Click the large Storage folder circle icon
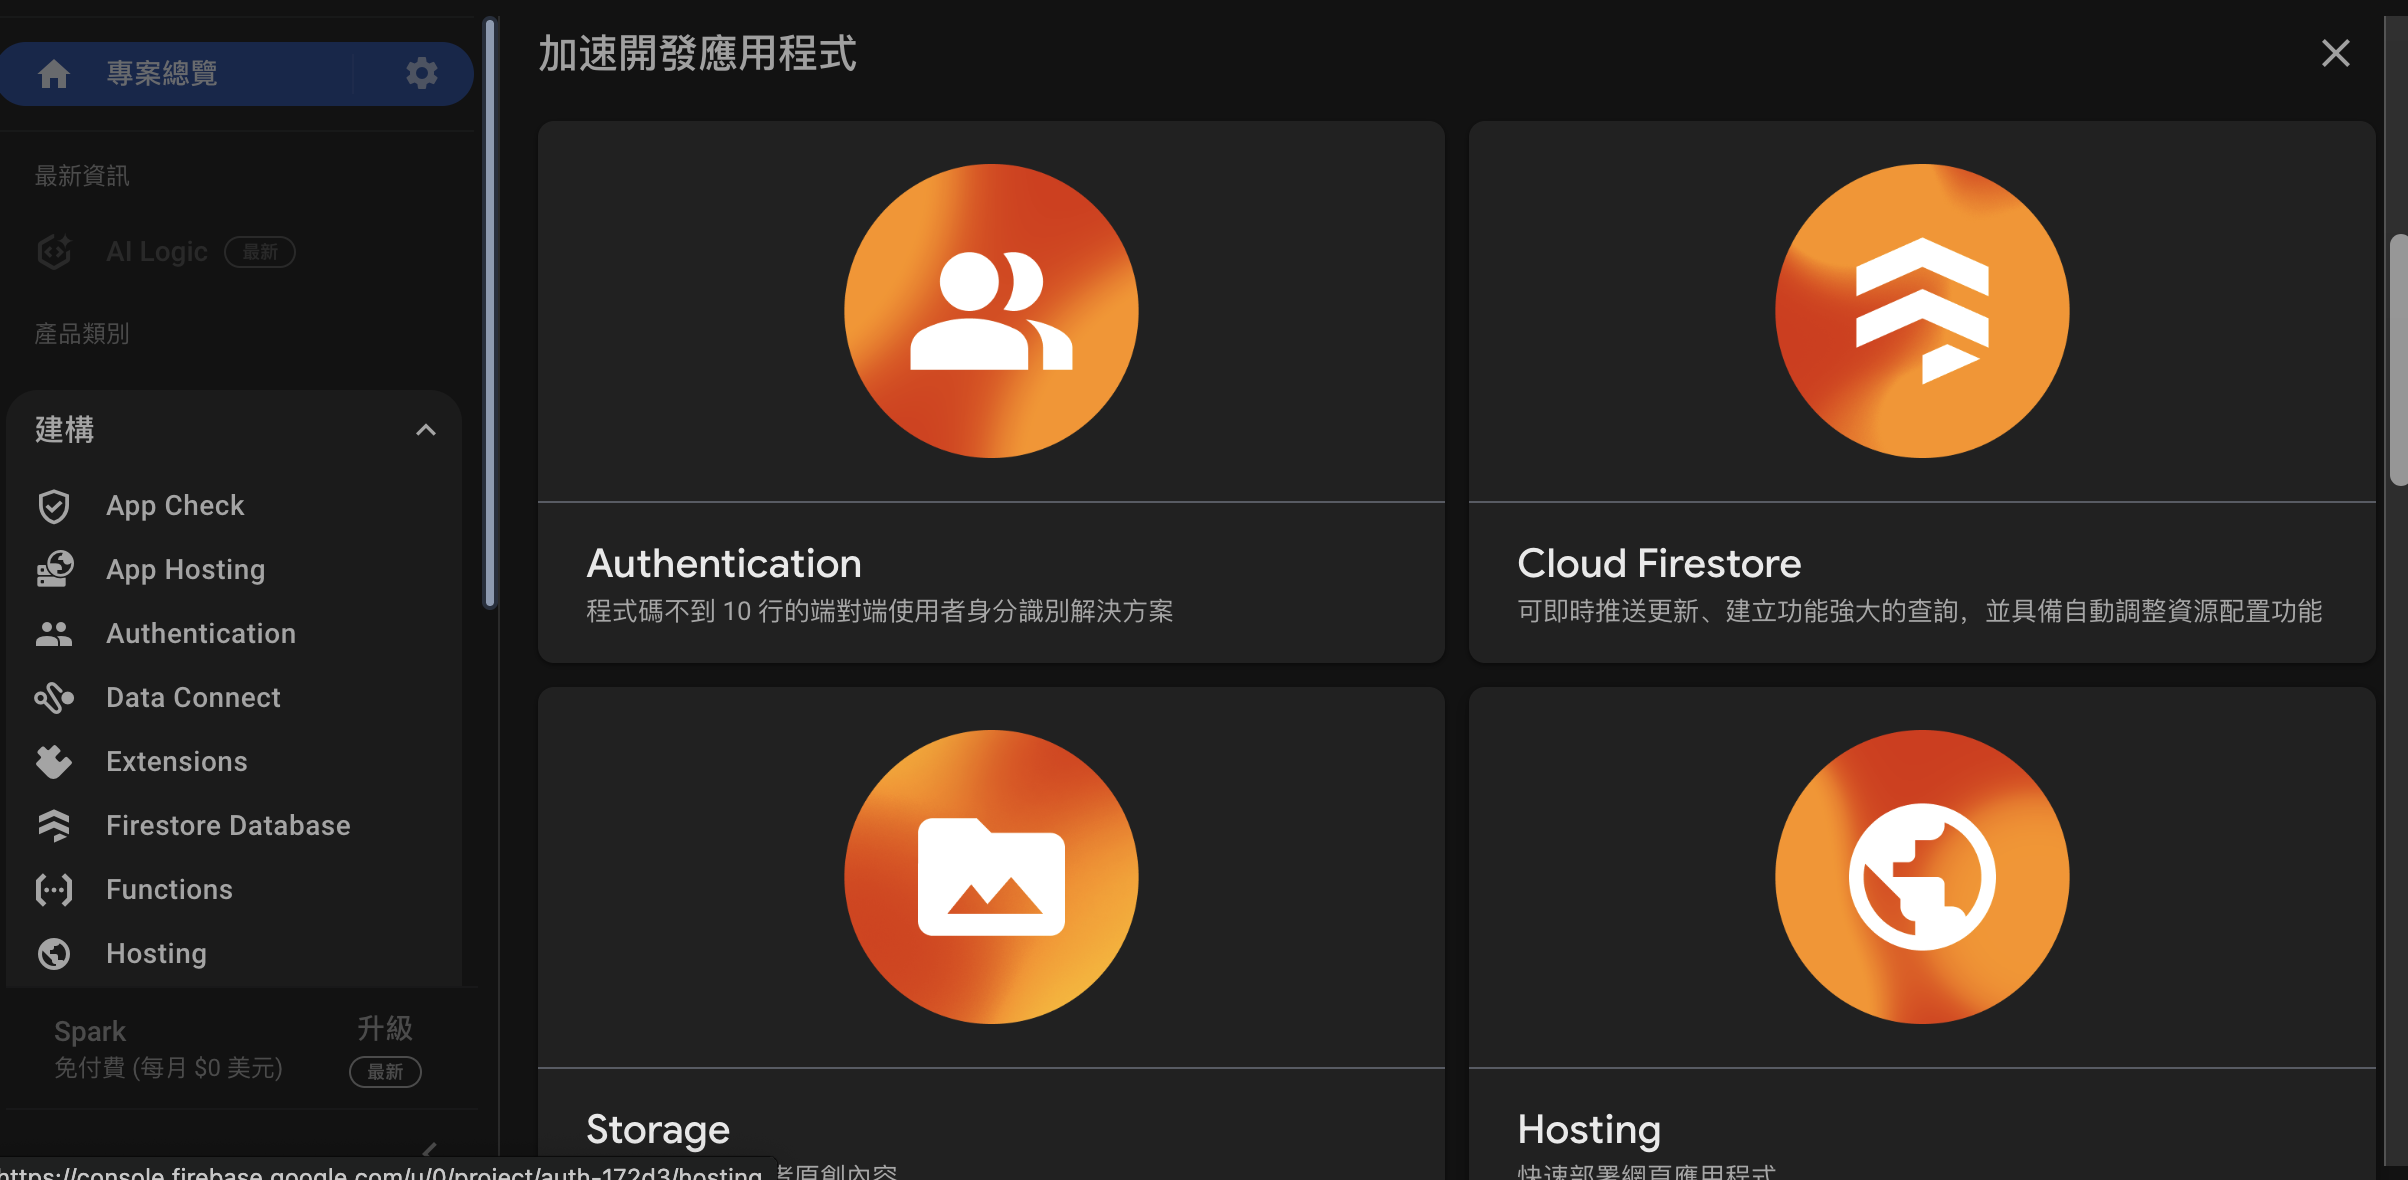 (991, 877)
